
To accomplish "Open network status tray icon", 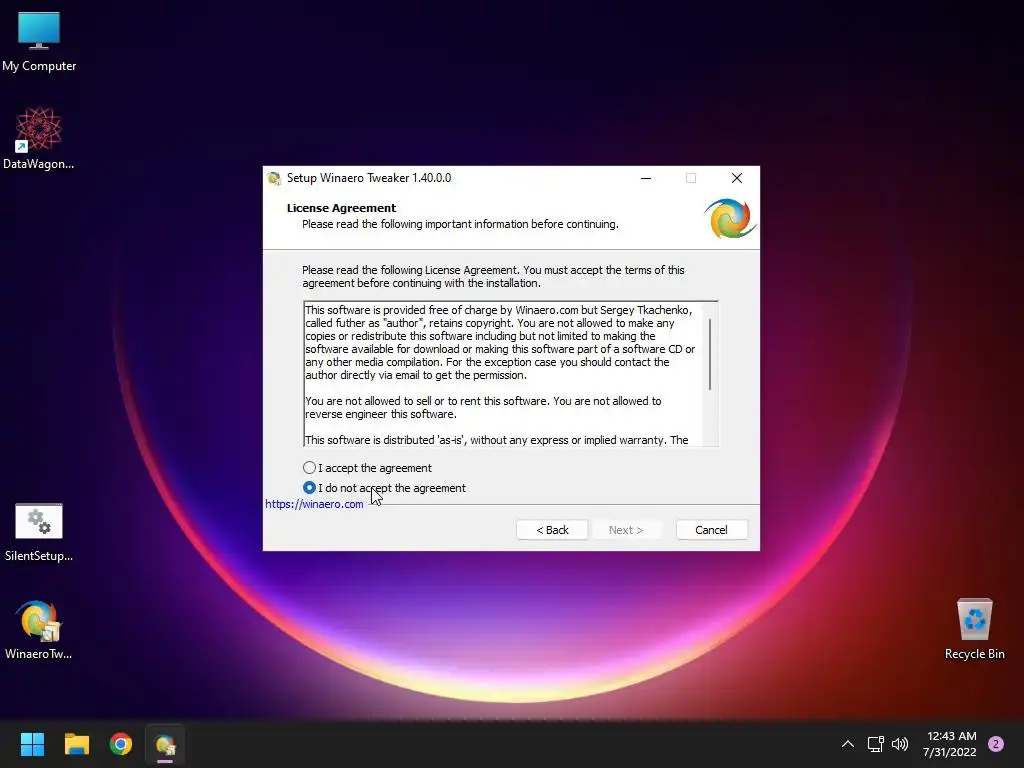I will [875, 744].
